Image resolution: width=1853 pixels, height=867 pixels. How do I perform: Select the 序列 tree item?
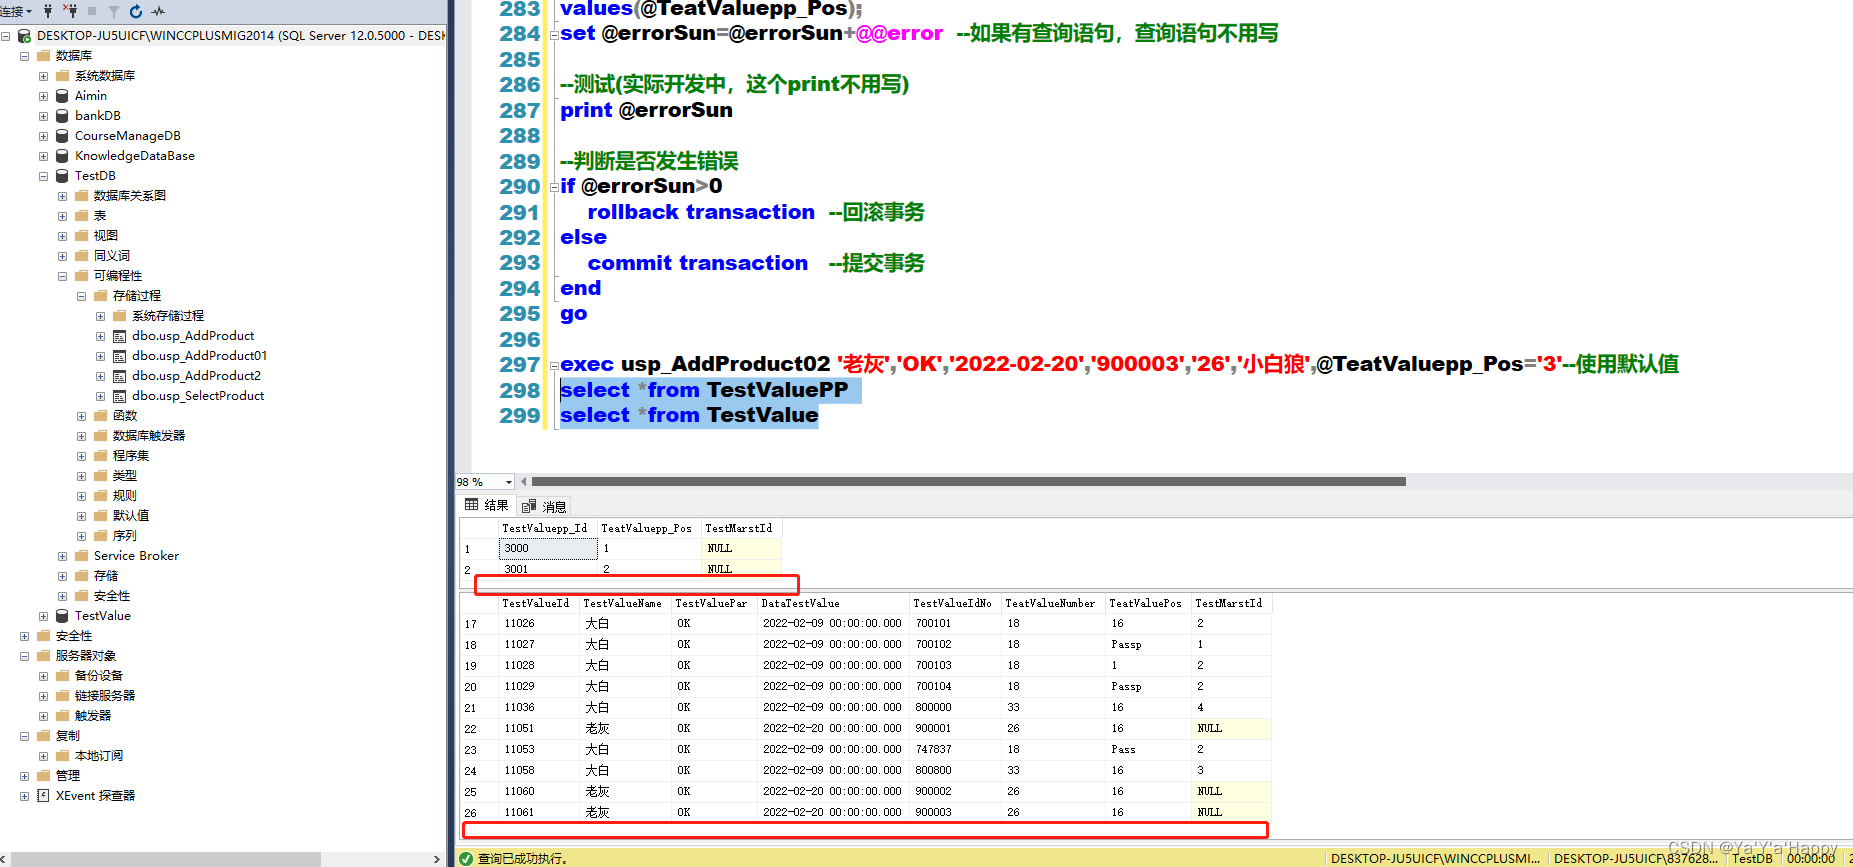[x=125, y=536]
